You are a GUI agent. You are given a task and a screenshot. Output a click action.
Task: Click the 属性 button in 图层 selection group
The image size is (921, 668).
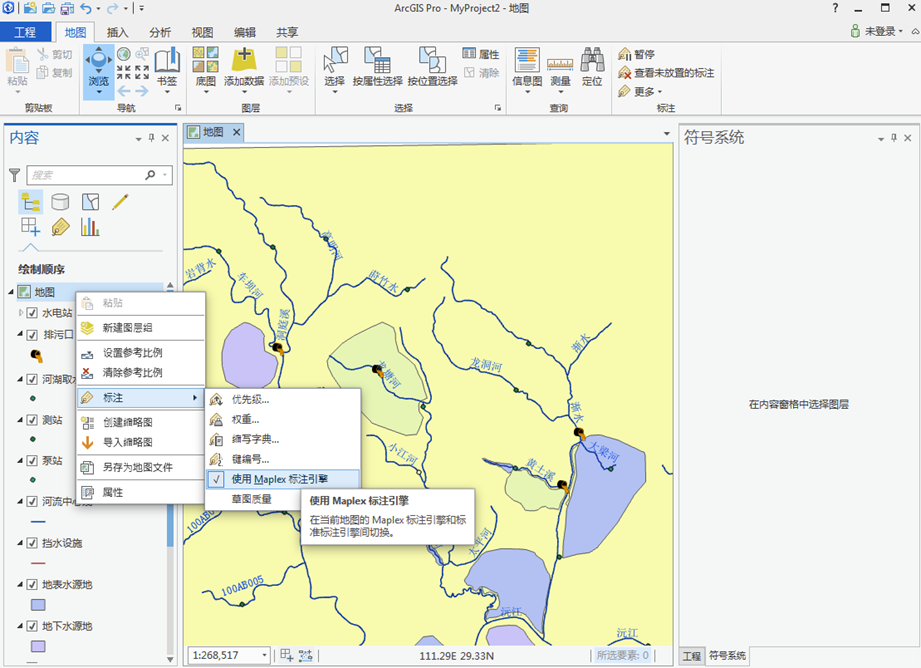[481, 54]
